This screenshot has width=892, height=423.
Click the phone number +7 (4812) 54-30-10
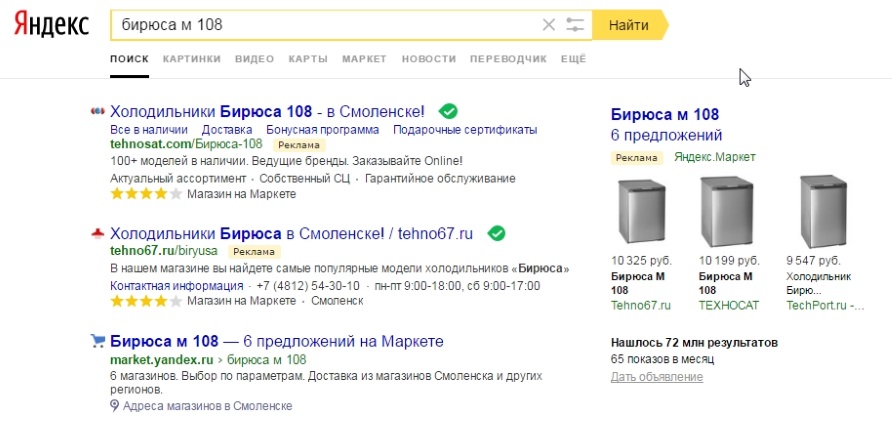308,285
